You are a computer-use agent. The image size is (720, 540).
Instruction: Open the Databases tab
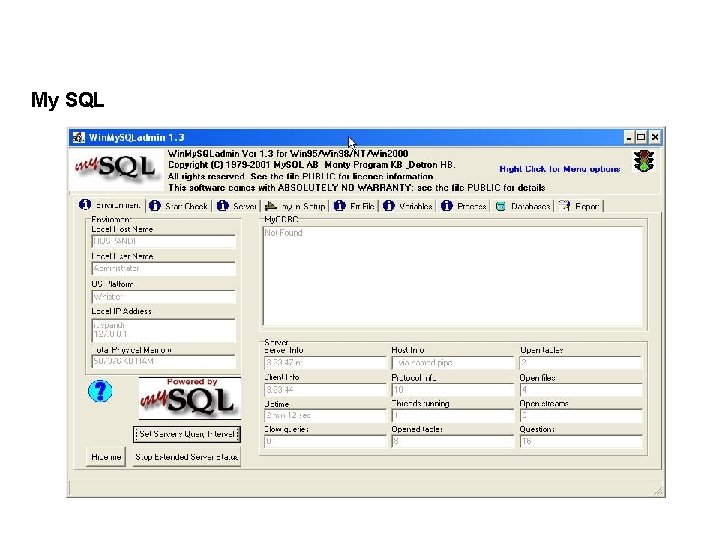(523, 206)
